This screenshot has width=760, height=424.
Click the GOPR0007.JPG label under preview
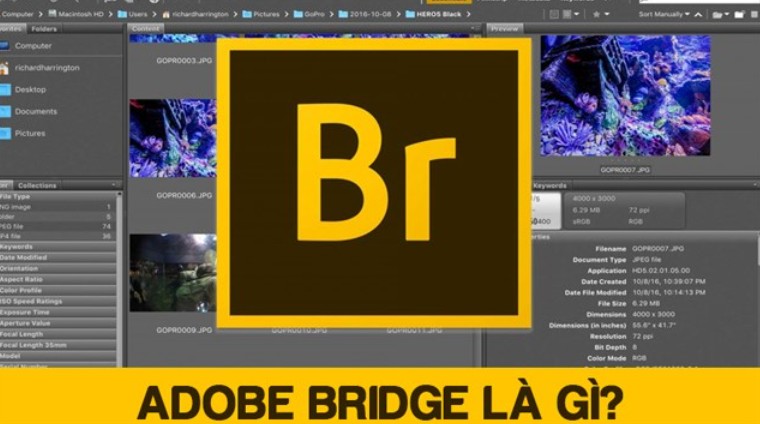pyautogui.click(x=625, y=170)
